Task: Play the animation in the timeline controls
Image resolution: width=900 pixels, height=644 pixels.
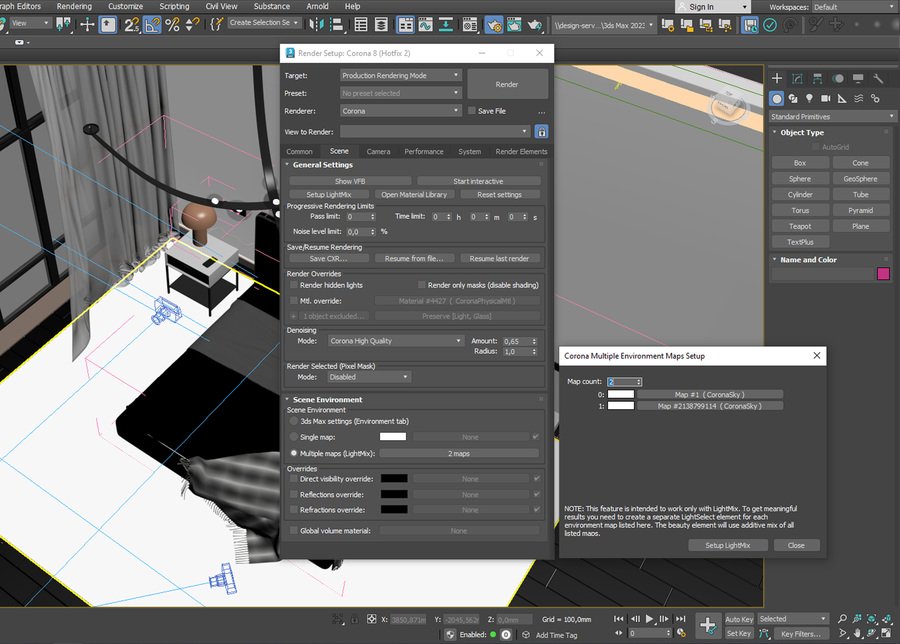Action: [650, 619]
